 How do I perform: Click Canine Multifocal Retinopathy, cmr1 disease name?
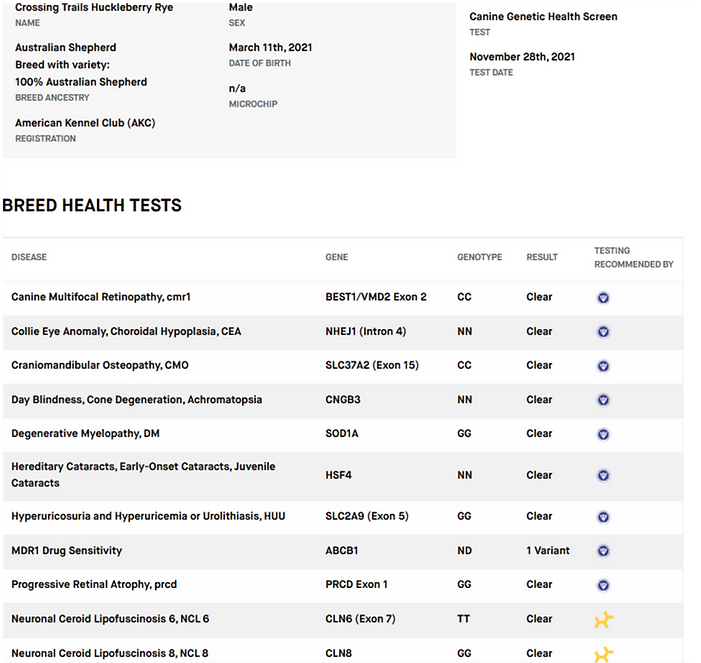click(101, 297)
